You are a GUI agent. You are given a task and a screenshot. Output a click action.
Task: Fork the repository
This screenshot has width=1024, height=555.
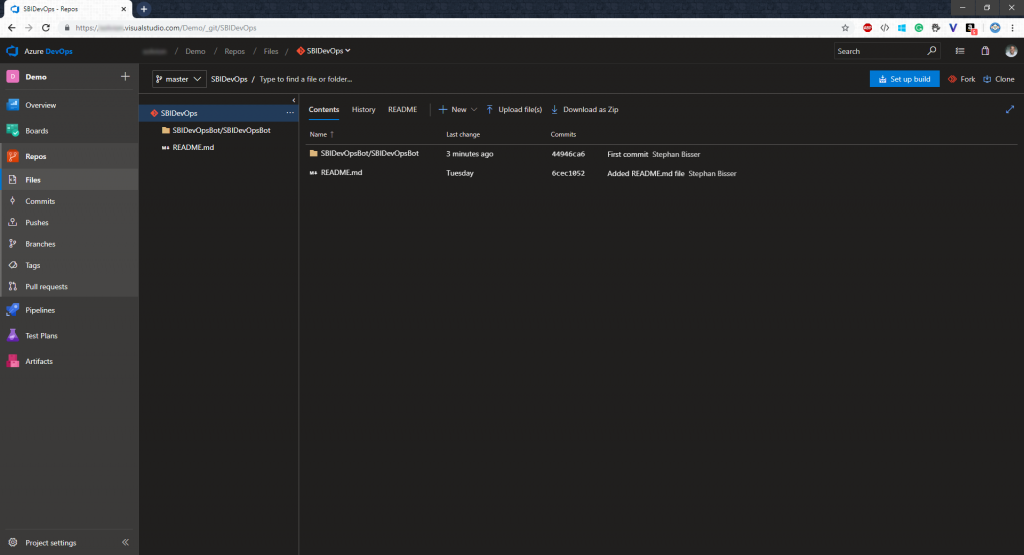click(x=962, y=79)
